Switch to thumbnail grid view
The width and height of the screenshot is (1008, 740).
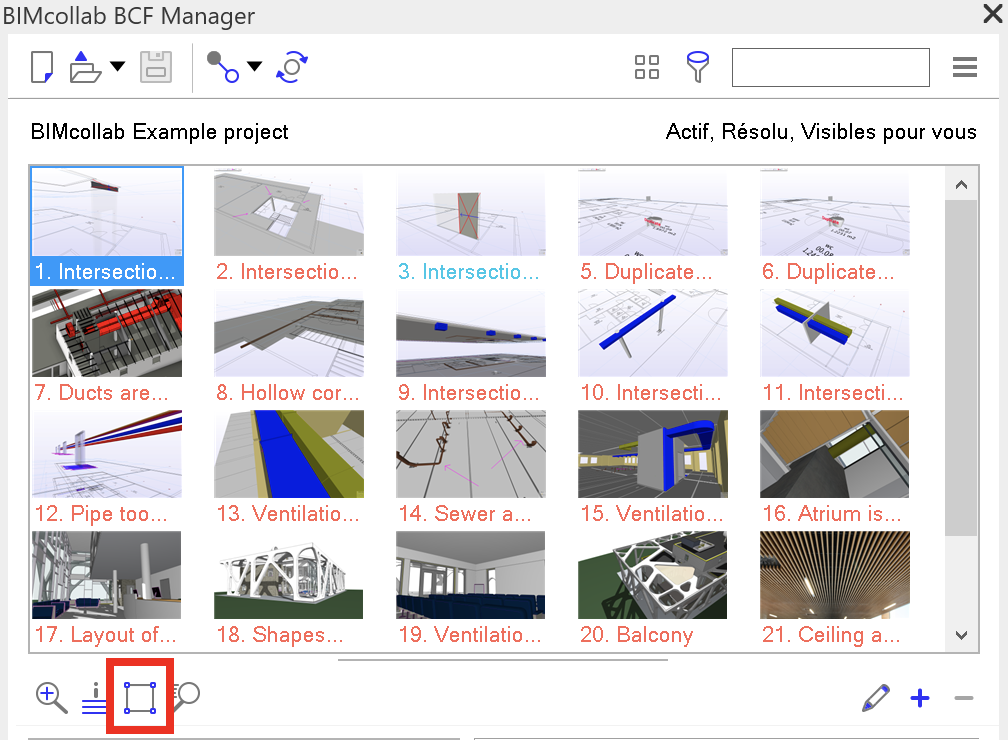point(647,67)
